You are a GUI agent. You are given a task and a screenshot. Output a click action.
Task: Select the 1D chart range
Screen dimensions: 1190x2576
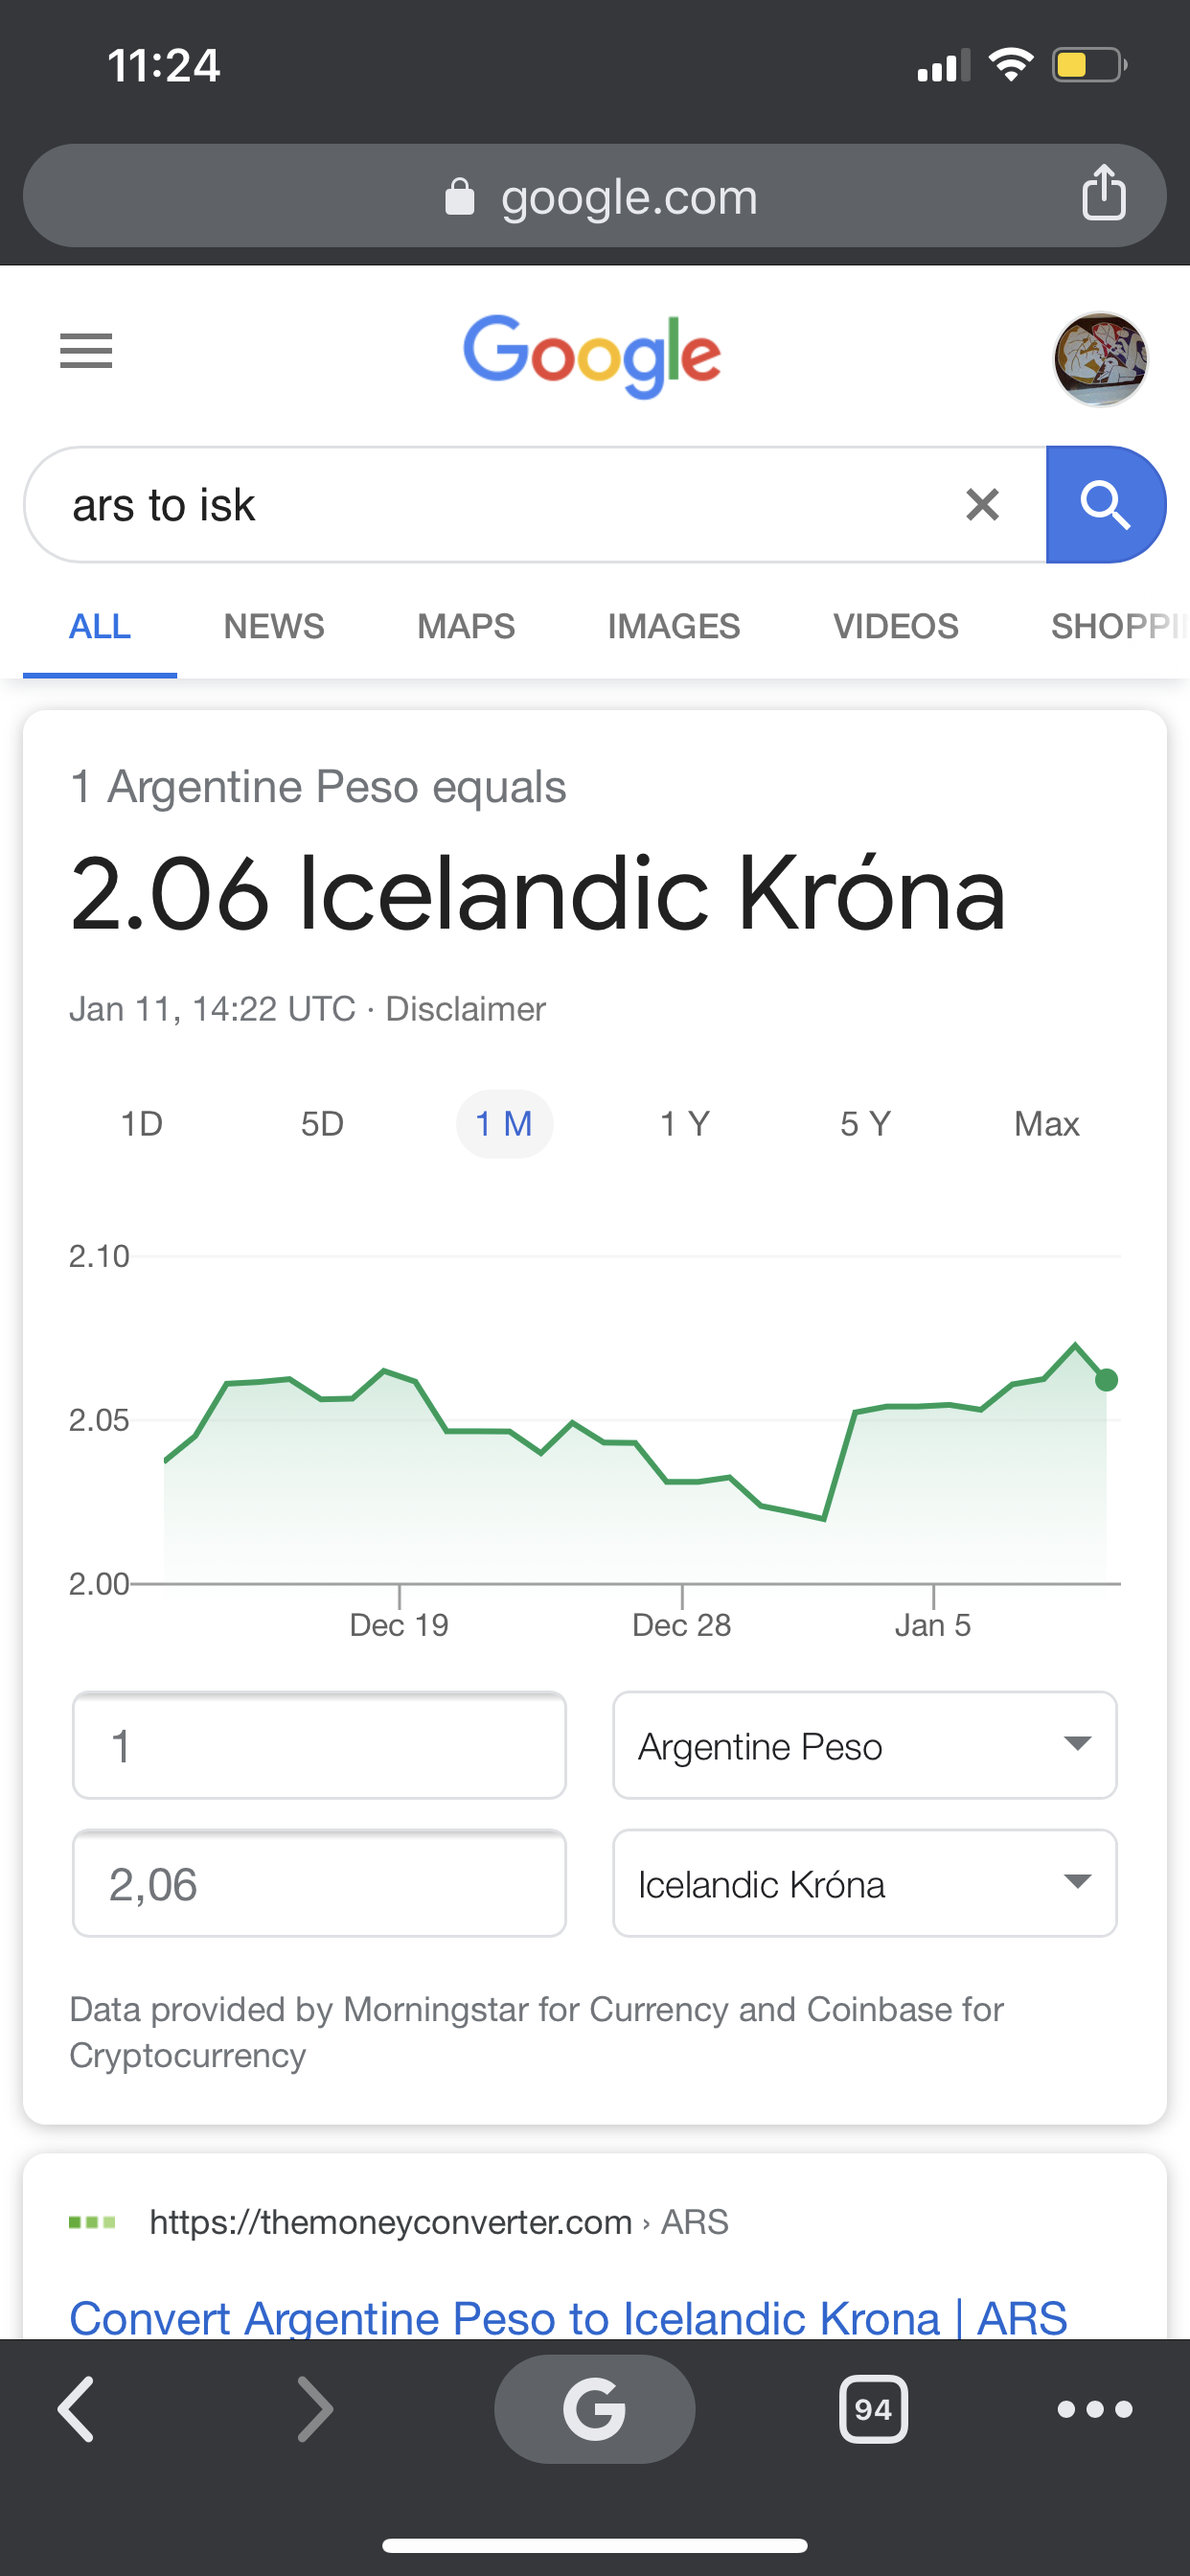(x=141, y=1124)
